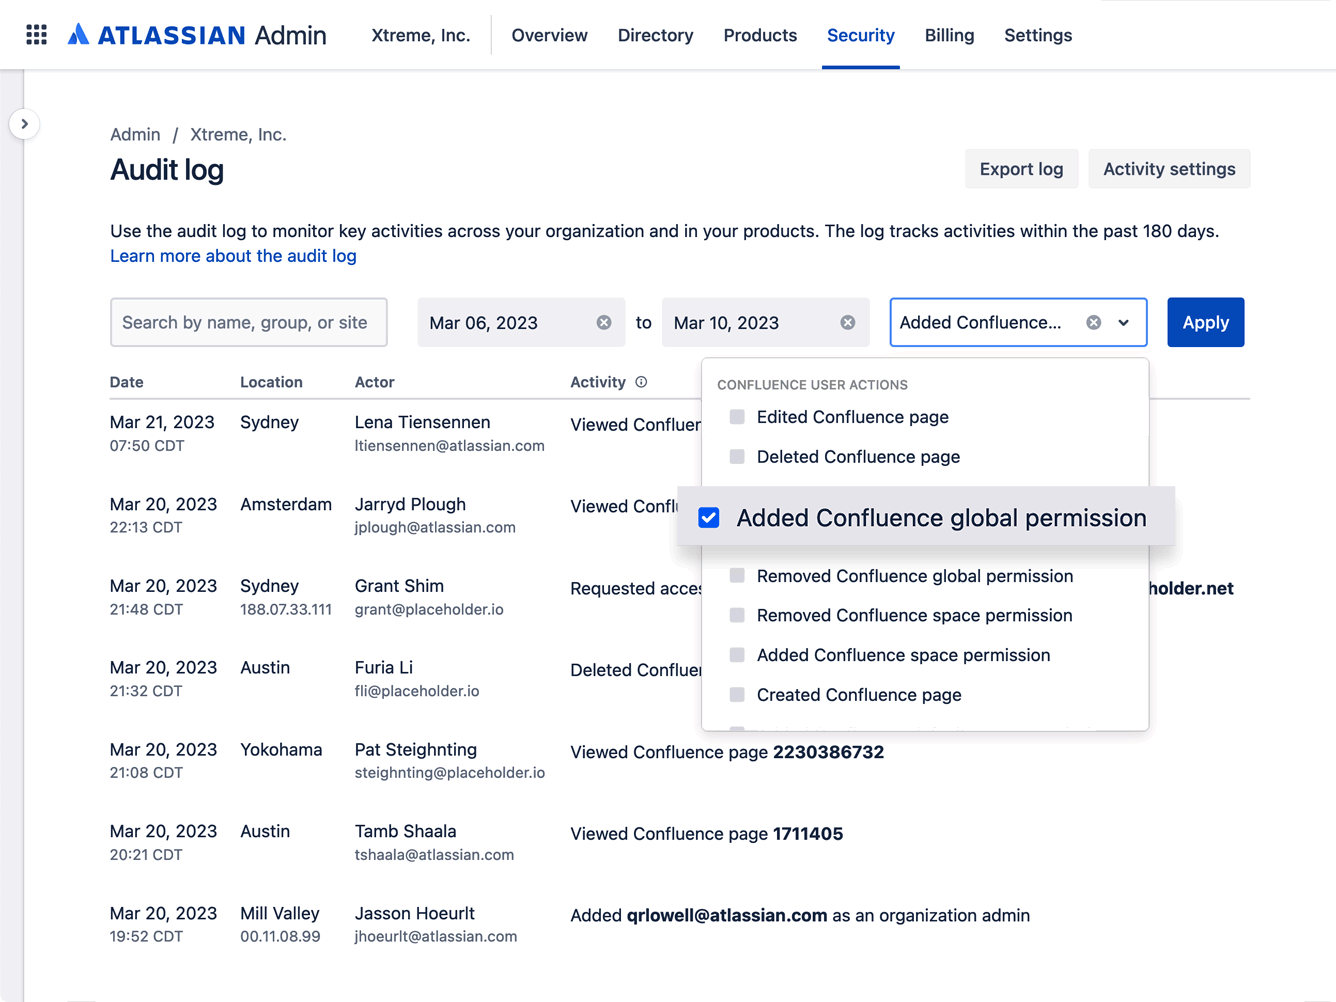Click the info icon beside Activity column
Screen dimensions: 1336x1002
coord(641,382)
